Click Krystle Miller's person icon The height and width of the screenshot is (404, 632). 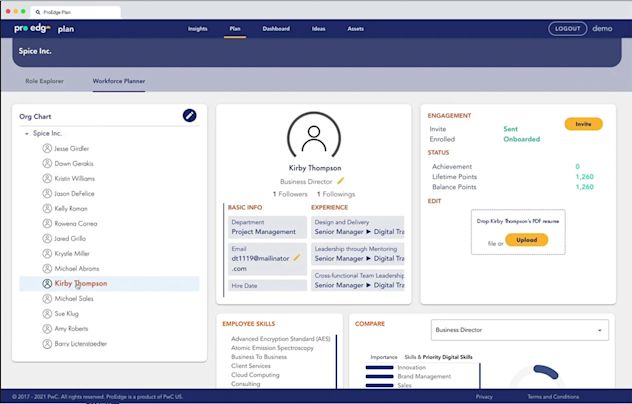(47, 253)
